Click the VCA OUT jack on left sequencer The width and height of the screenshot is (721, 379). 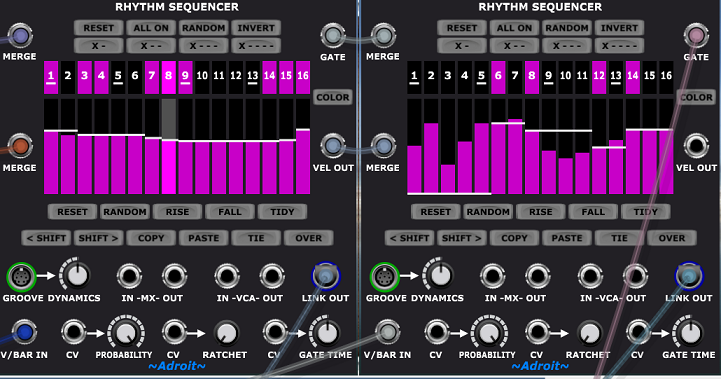[x=272, y=276]
